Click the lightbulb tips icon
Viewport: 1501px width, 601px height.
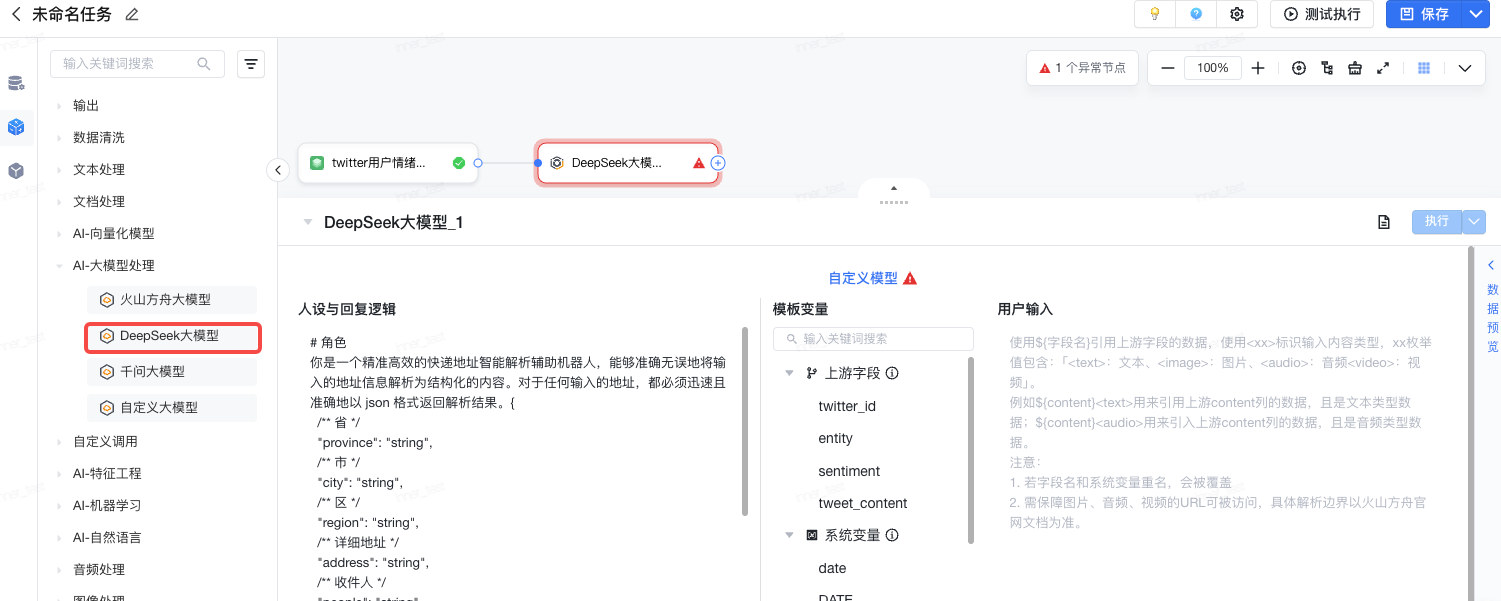click(x=1155, y=14)
